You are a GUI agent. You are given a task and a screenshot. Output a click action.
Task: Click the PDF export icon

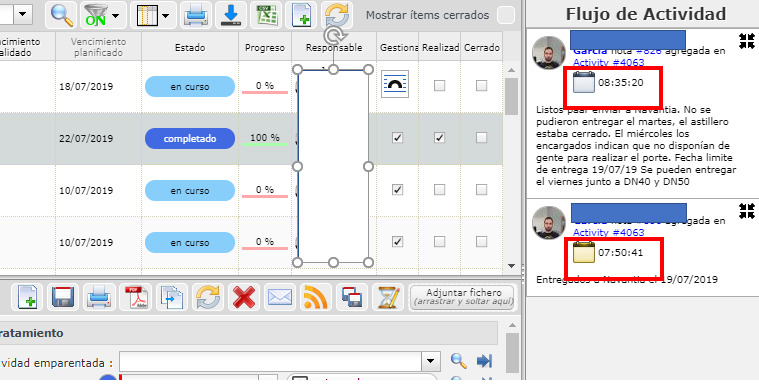[x=136, y=297]
